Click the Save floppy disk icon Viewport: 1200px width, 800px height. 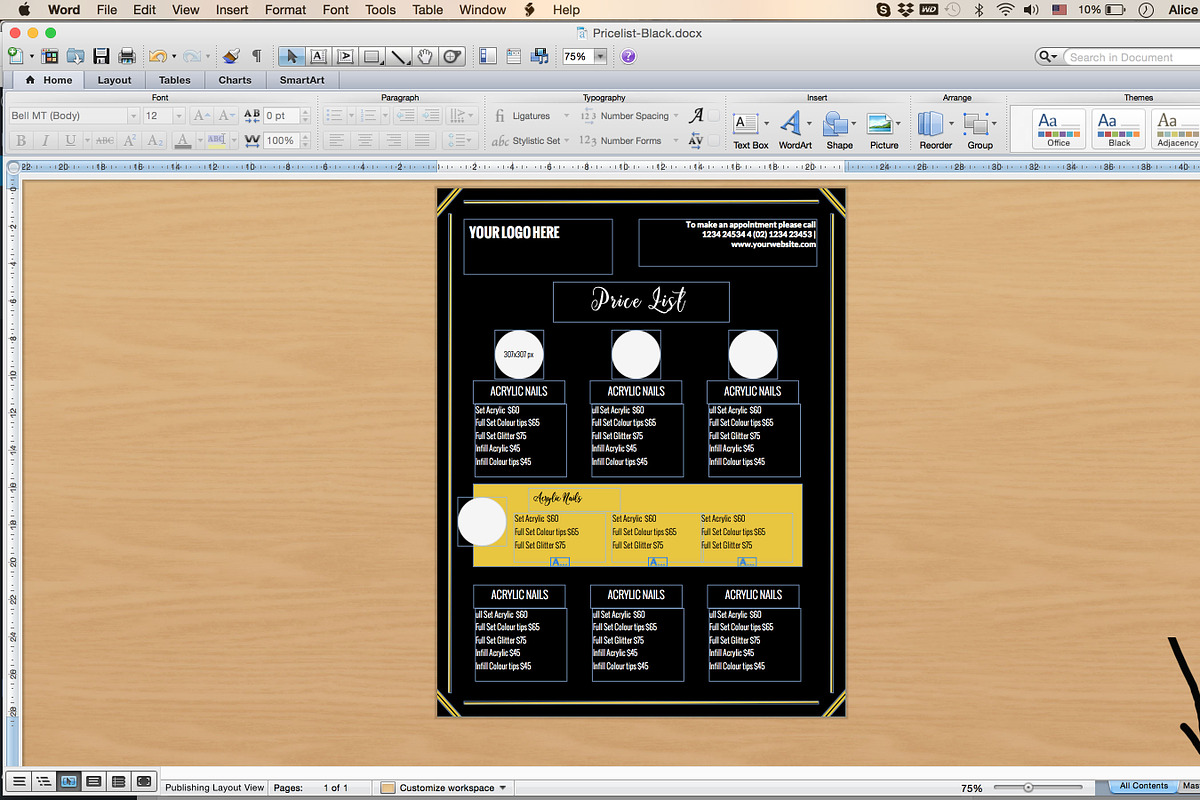click(x=101, y=56)
